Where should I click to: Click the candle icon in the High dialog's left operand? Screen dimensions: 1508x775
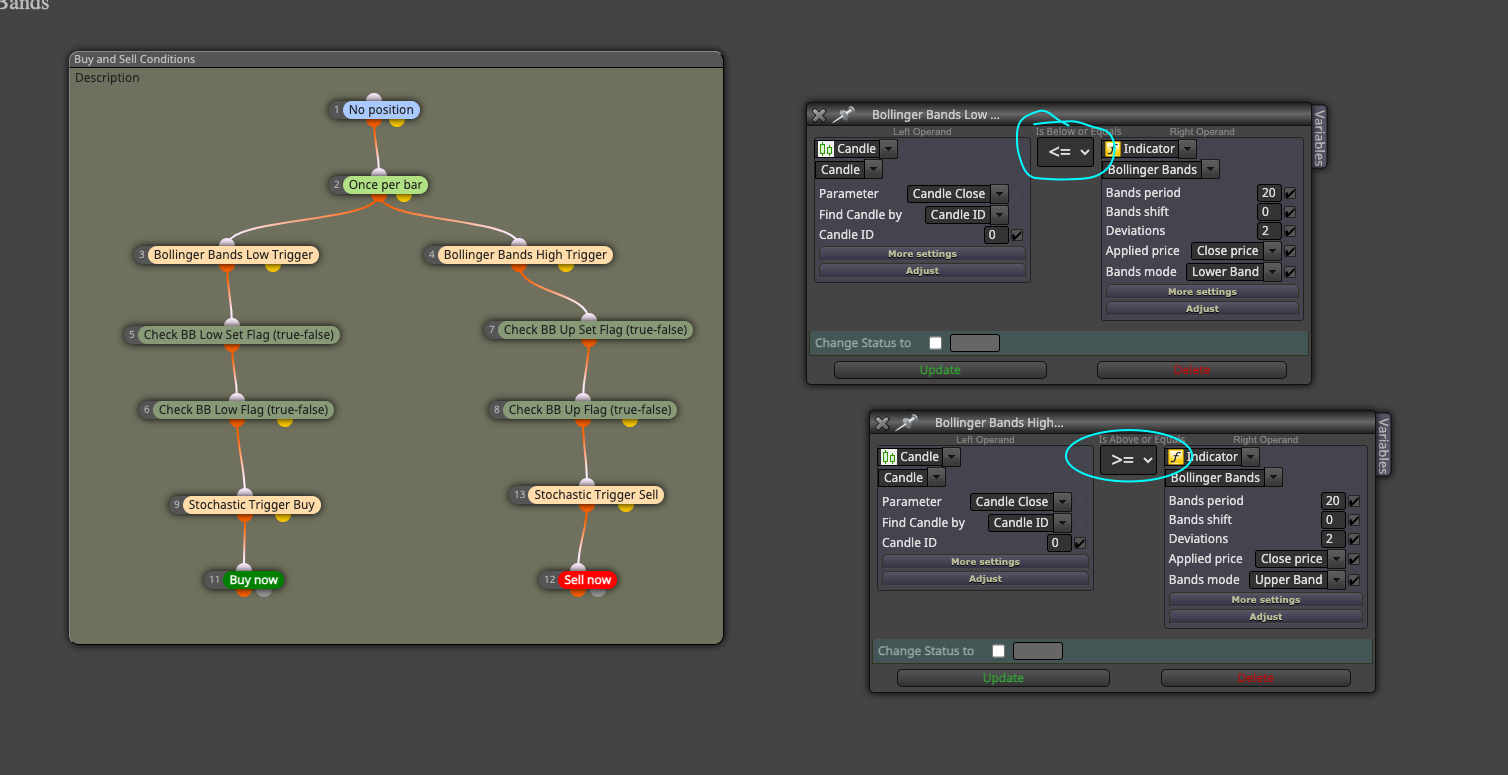tap(889, 457)
